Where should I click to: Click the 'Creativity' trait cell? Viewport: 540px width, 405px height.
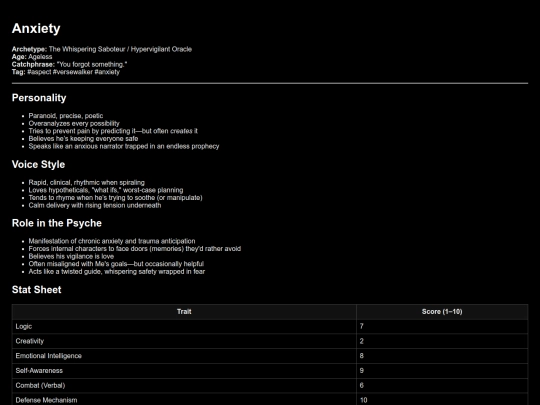point(184,341)
